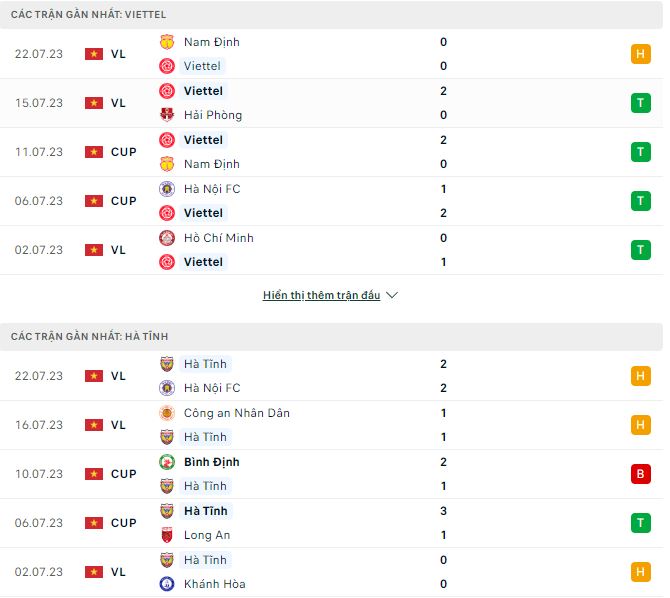Click Khánh Hòa club crest icon
Screen dimensions: 670x598
[x=167, y=584]
